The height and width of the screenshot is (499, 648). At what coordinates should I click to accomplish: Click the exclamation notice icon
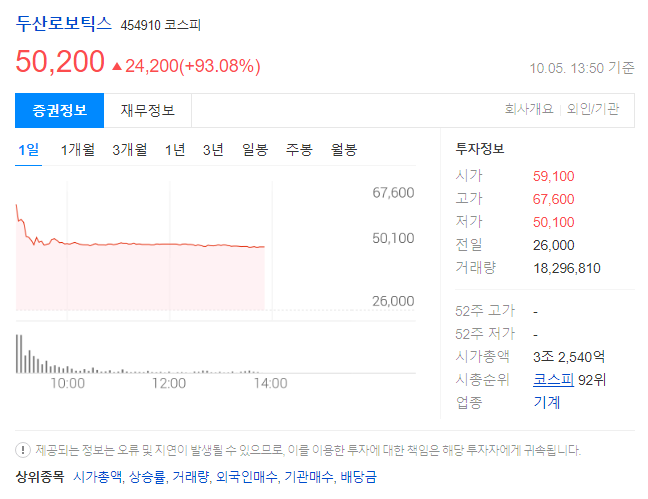click(x=23, y=450)
